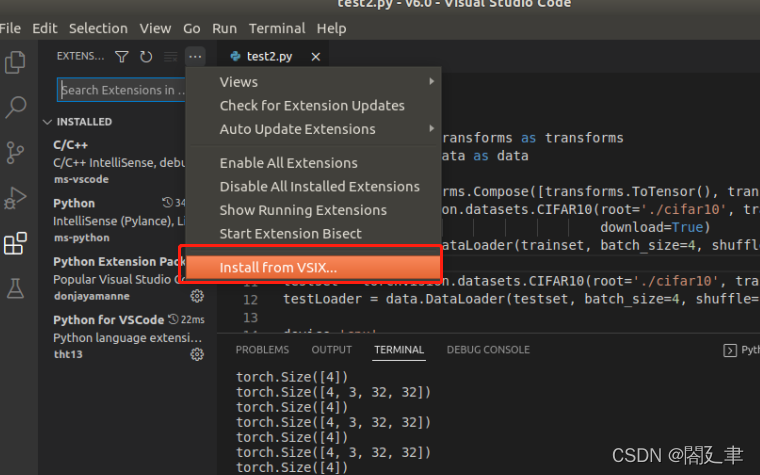The width and height of the screenshot is (760, 475).
Task: Click publisher name ms-vscode
Action: coord(81,179)
